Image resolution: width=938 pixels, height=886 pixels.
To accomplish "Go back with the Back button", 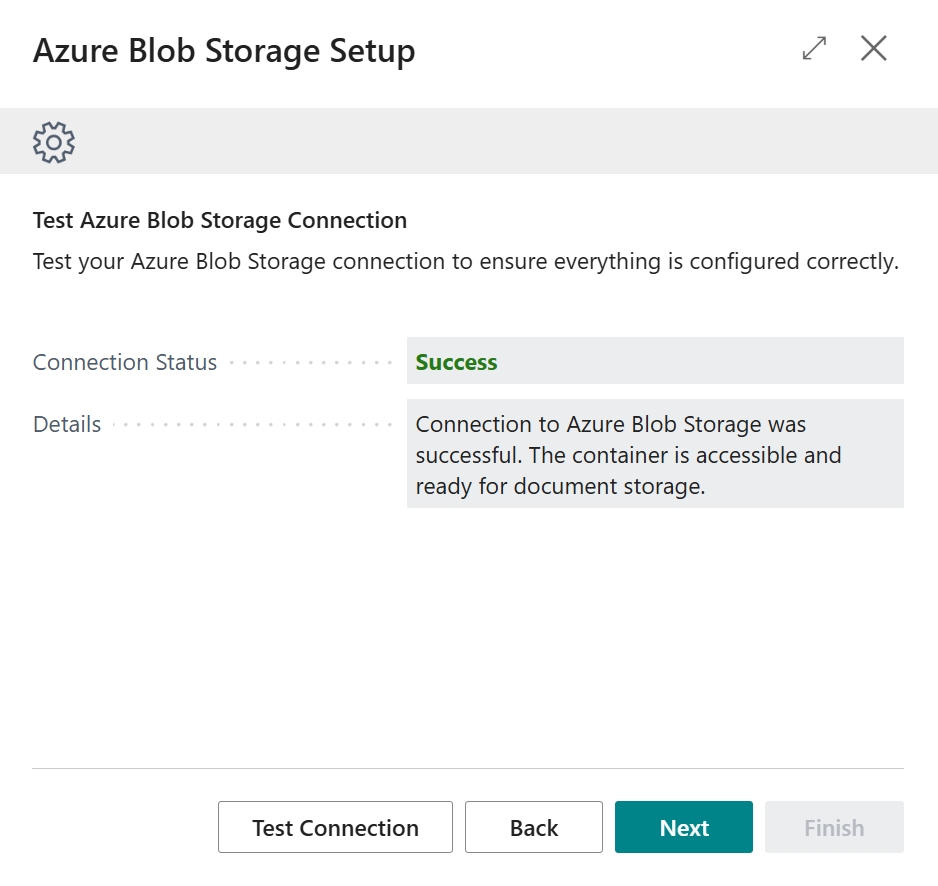I will pos(534,827).
